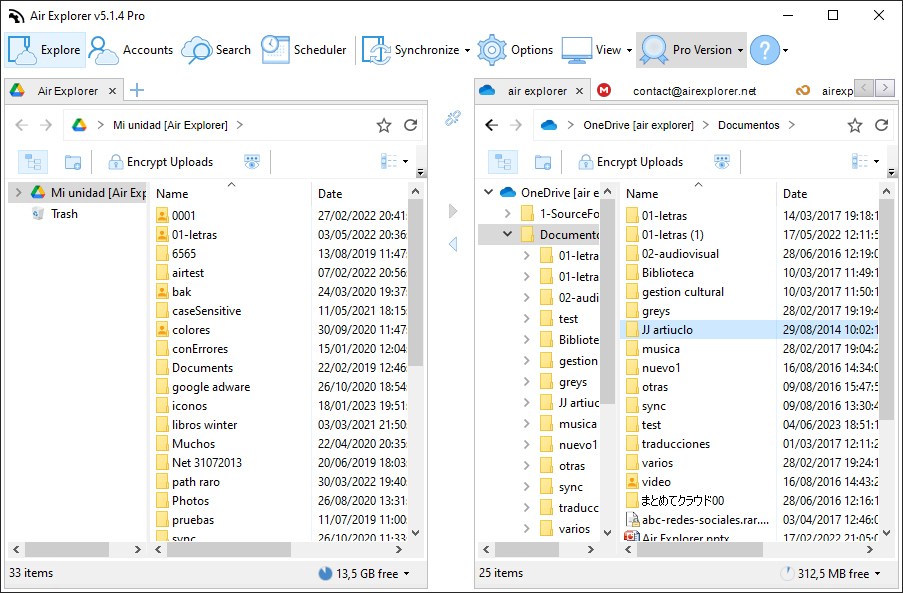
Task: Select the shared video folder
Action: tap(656, 482)
